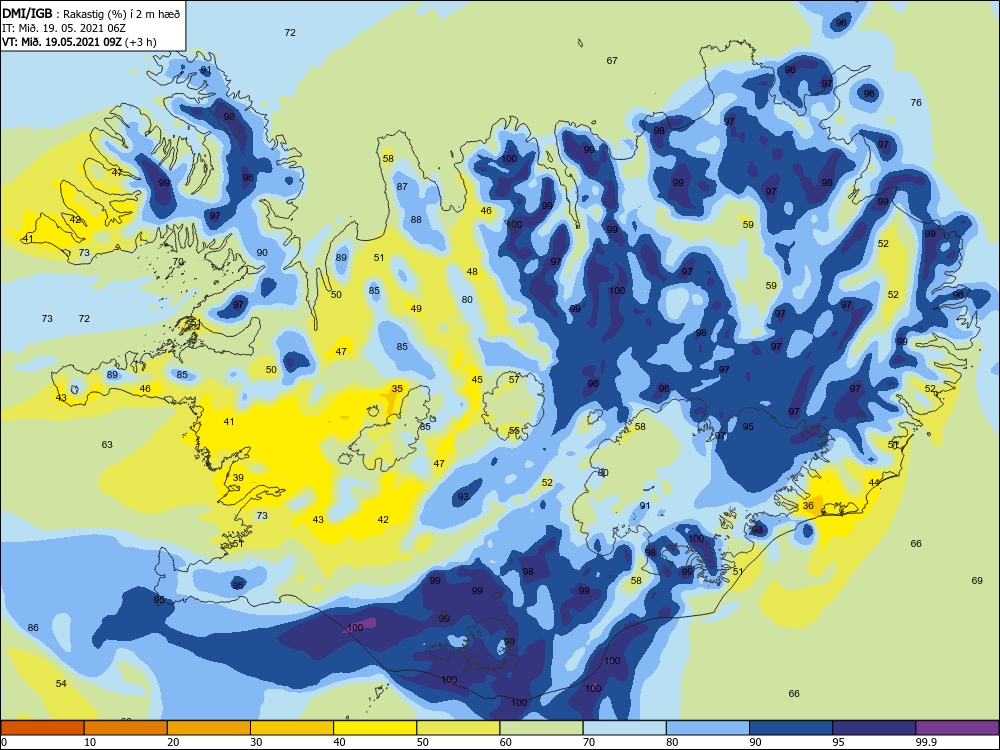Screen dimensions: 1000x750
Task: Click the map value '57'
Action: [514, 379]
